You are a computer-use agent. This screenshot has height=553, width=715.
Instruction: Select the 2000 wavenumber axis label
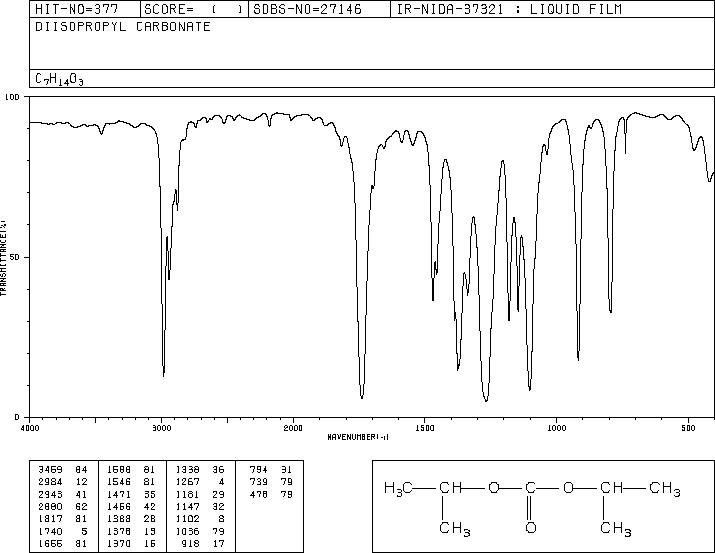(293, 428)
